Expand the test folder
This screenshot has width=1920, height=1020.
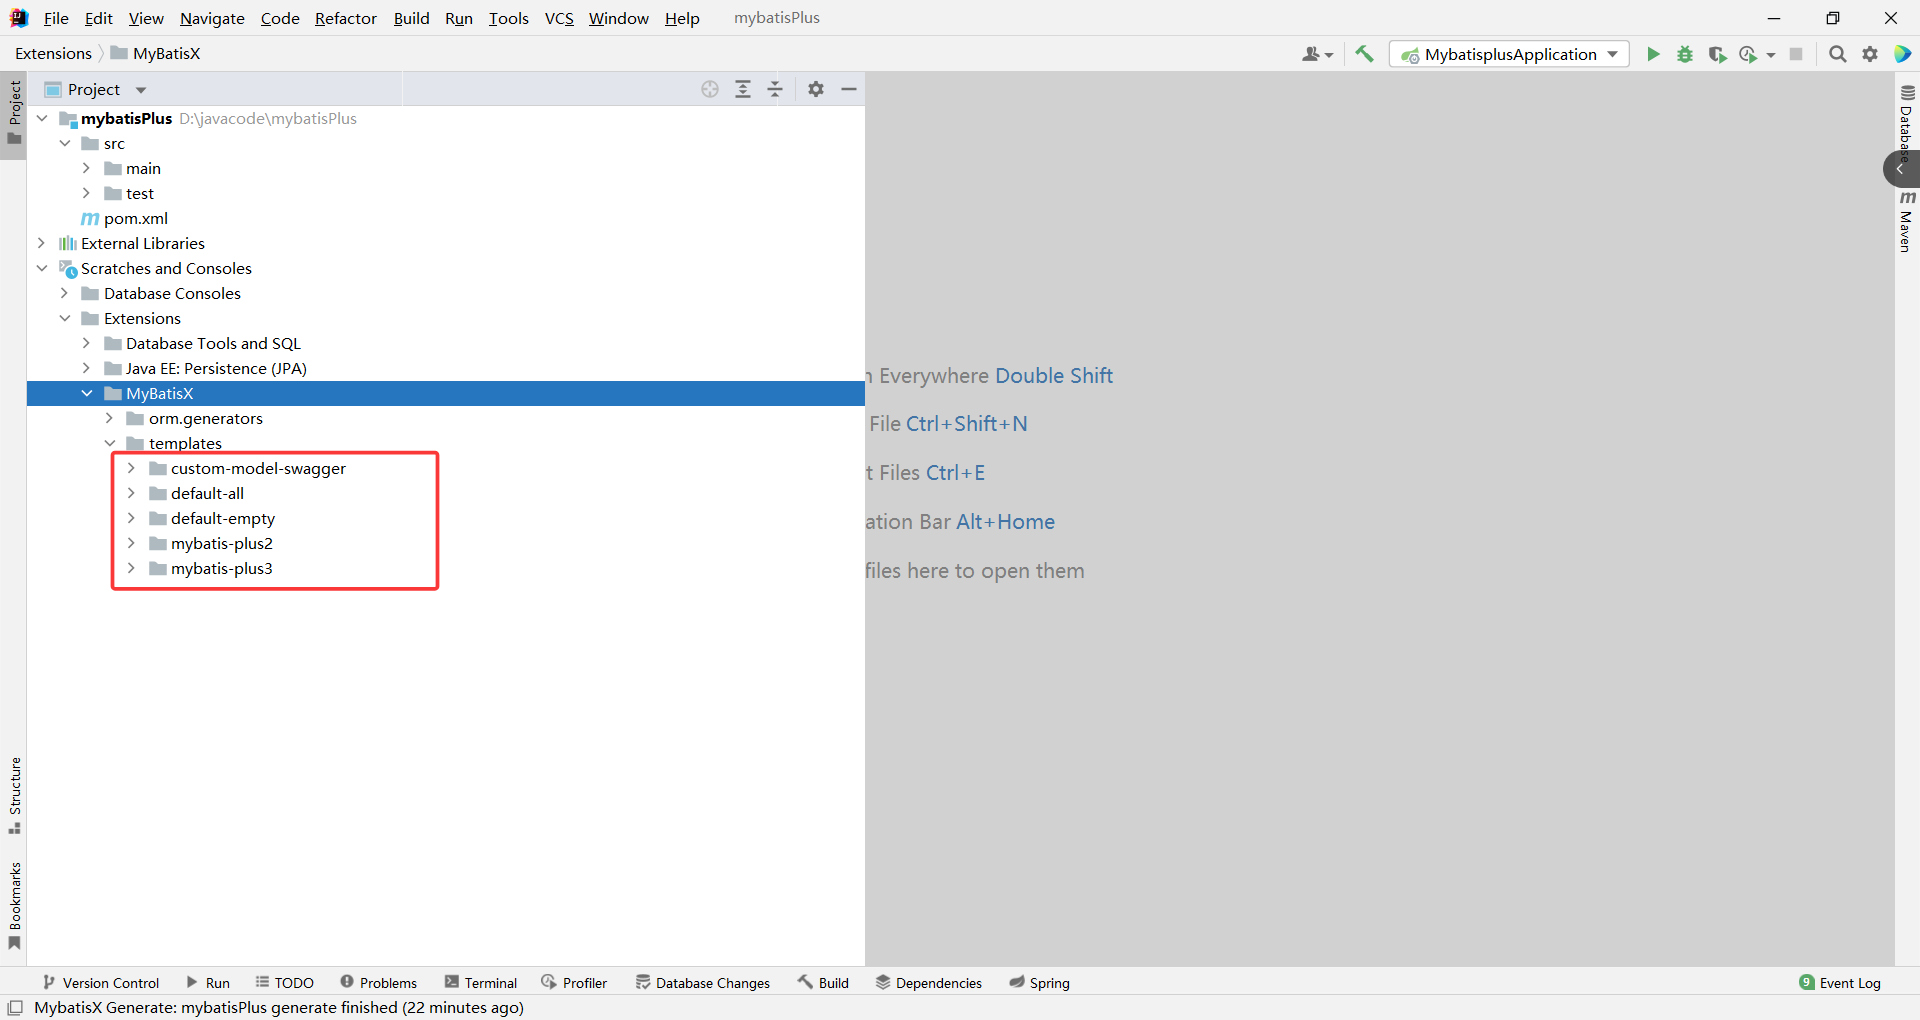[87, 193]
